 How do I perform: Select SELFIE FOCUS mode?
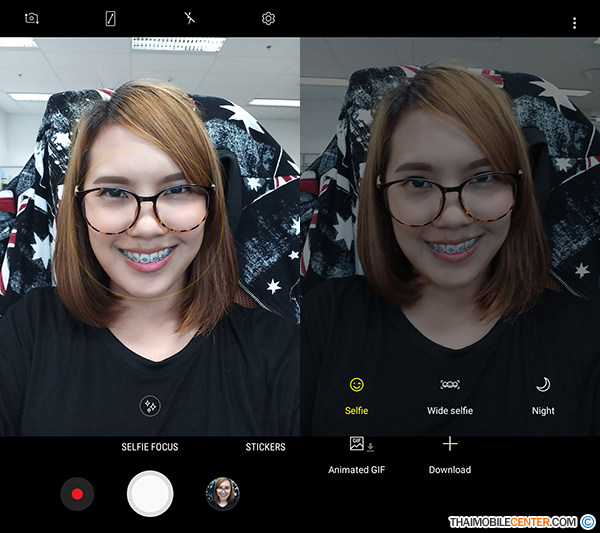[x=150, y=447]
